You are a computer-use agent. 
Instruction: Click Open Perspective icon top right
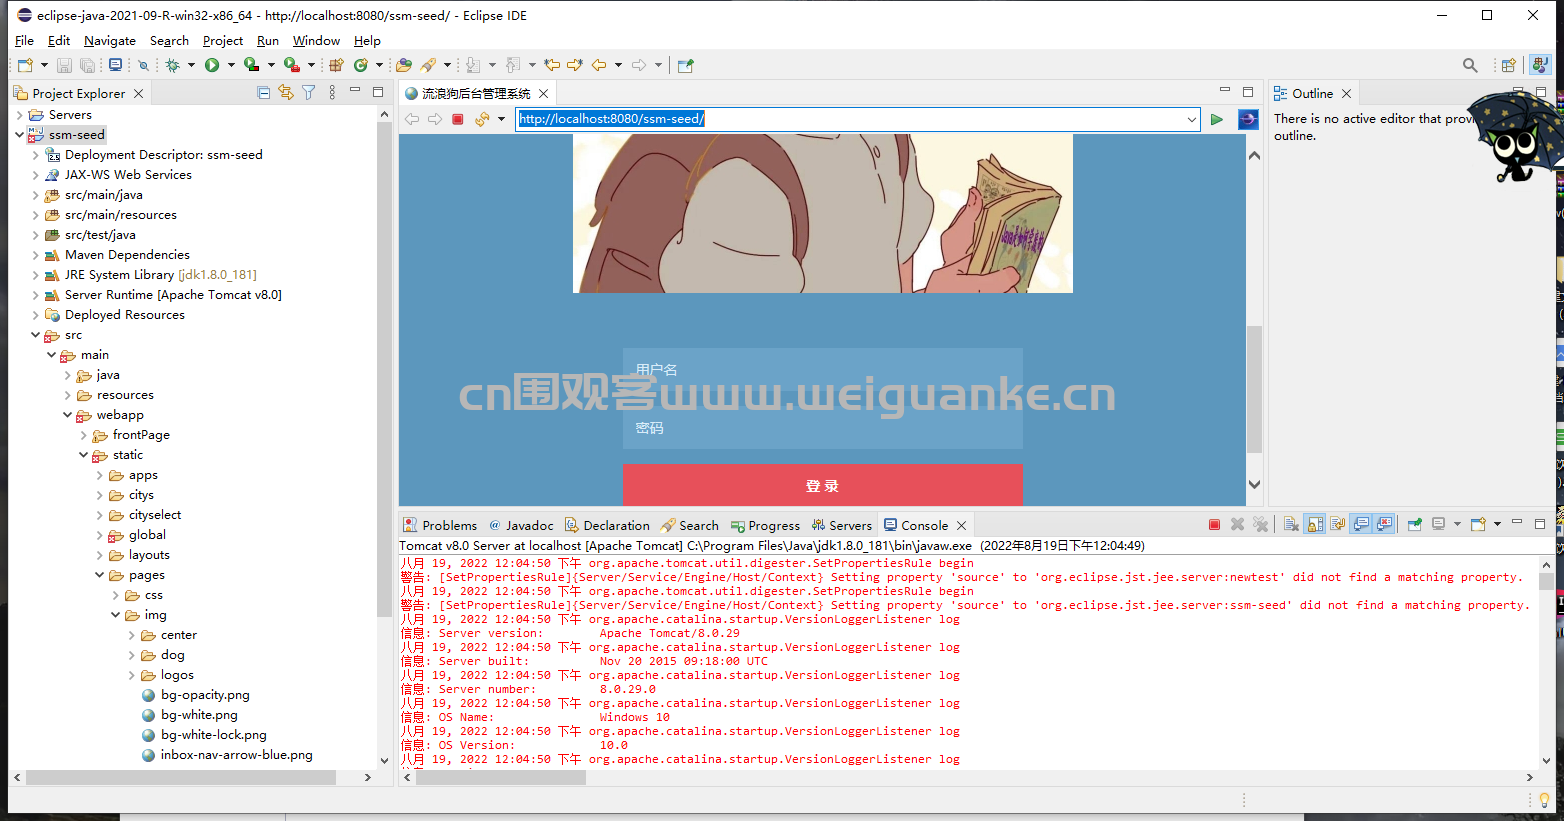[1509, 65]
